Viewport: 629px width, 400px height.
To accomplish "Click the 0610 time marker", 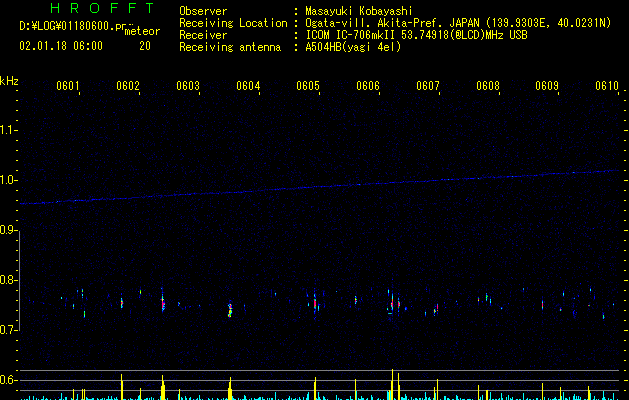I will tap(607, 85).
